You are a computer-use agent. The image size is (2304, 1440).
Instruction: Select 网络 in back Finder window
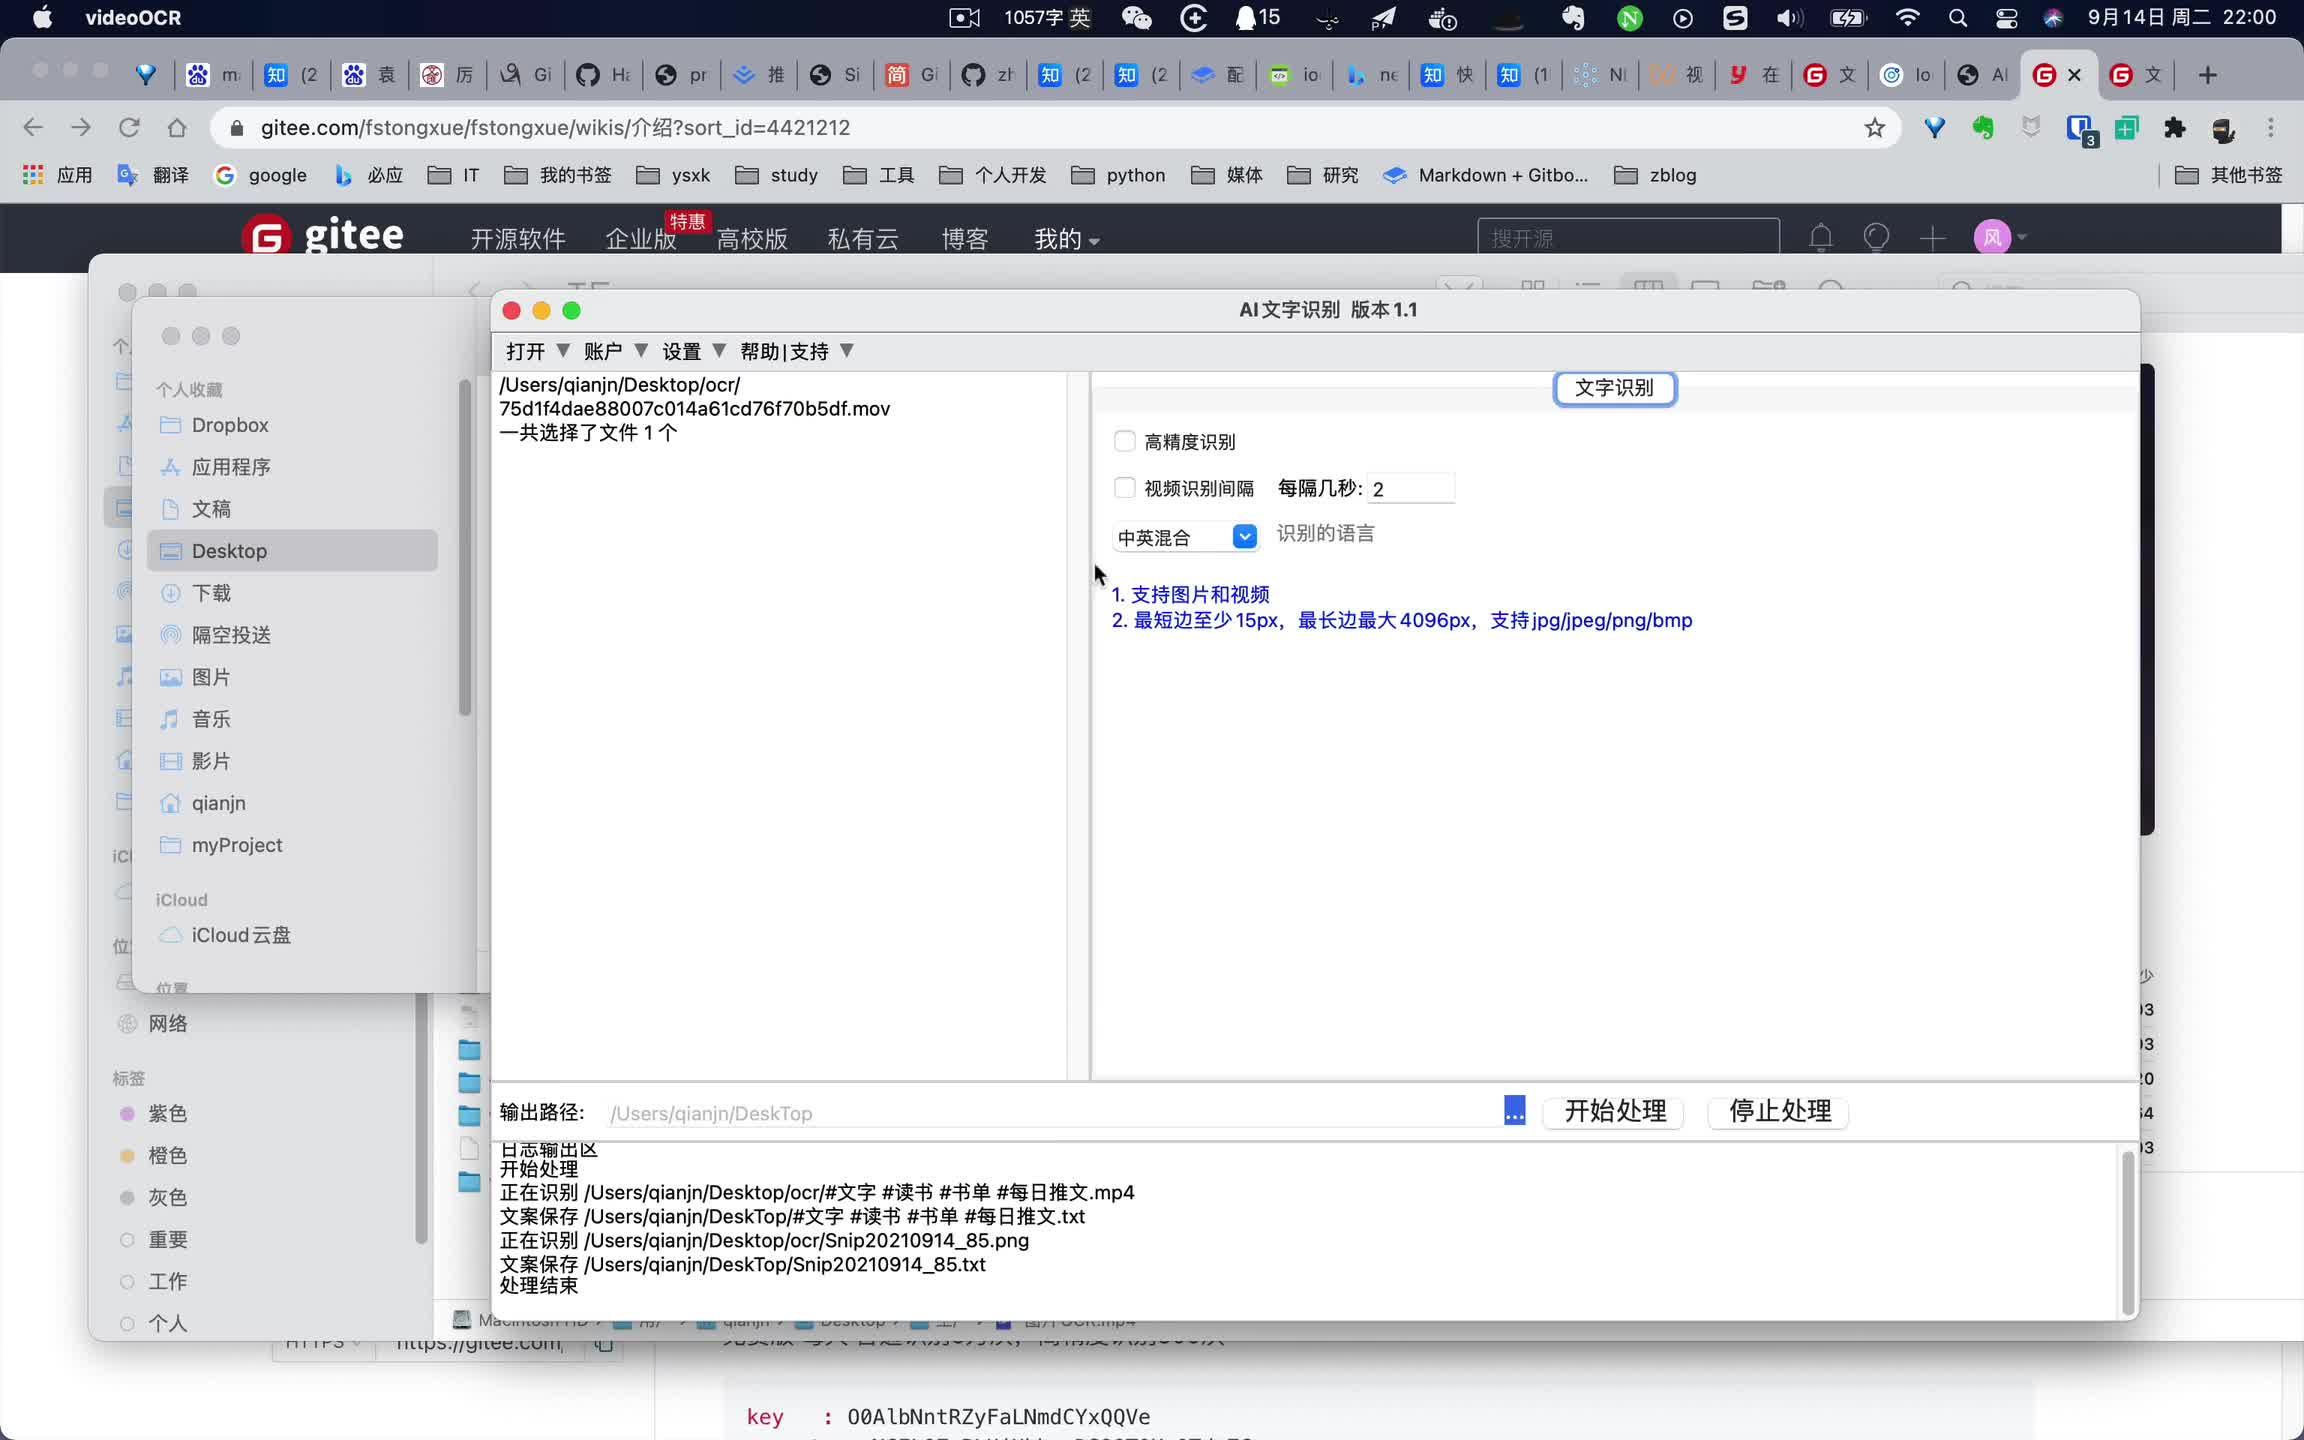(167, 1023)
